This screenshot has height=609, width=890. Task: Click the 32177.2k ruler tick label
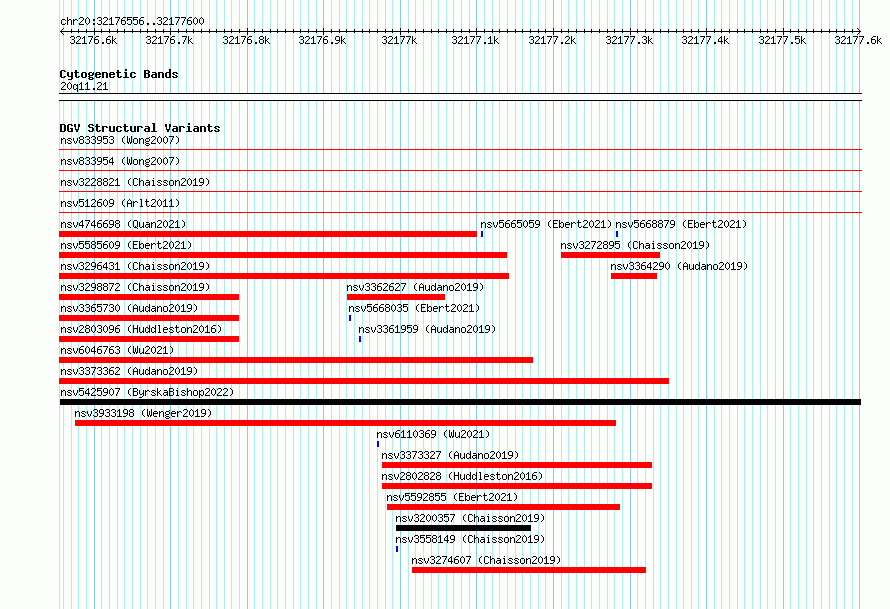point(552,40)
